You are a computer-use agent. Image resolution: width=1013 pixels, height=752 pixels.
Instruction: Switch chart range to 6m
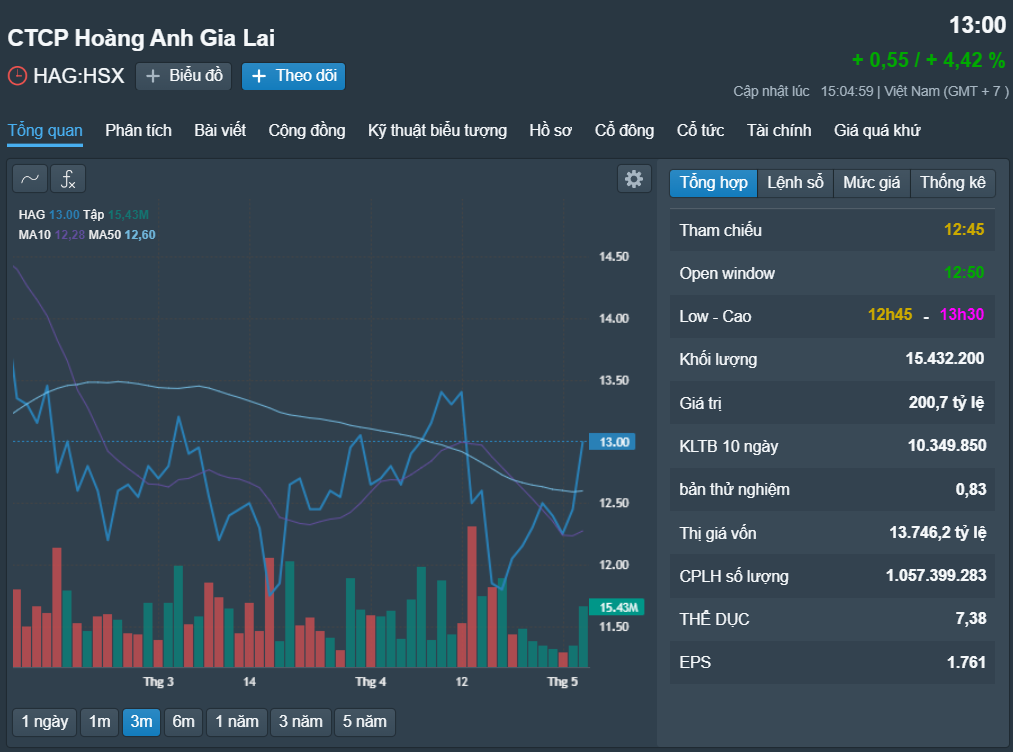[x=183, y=722]
